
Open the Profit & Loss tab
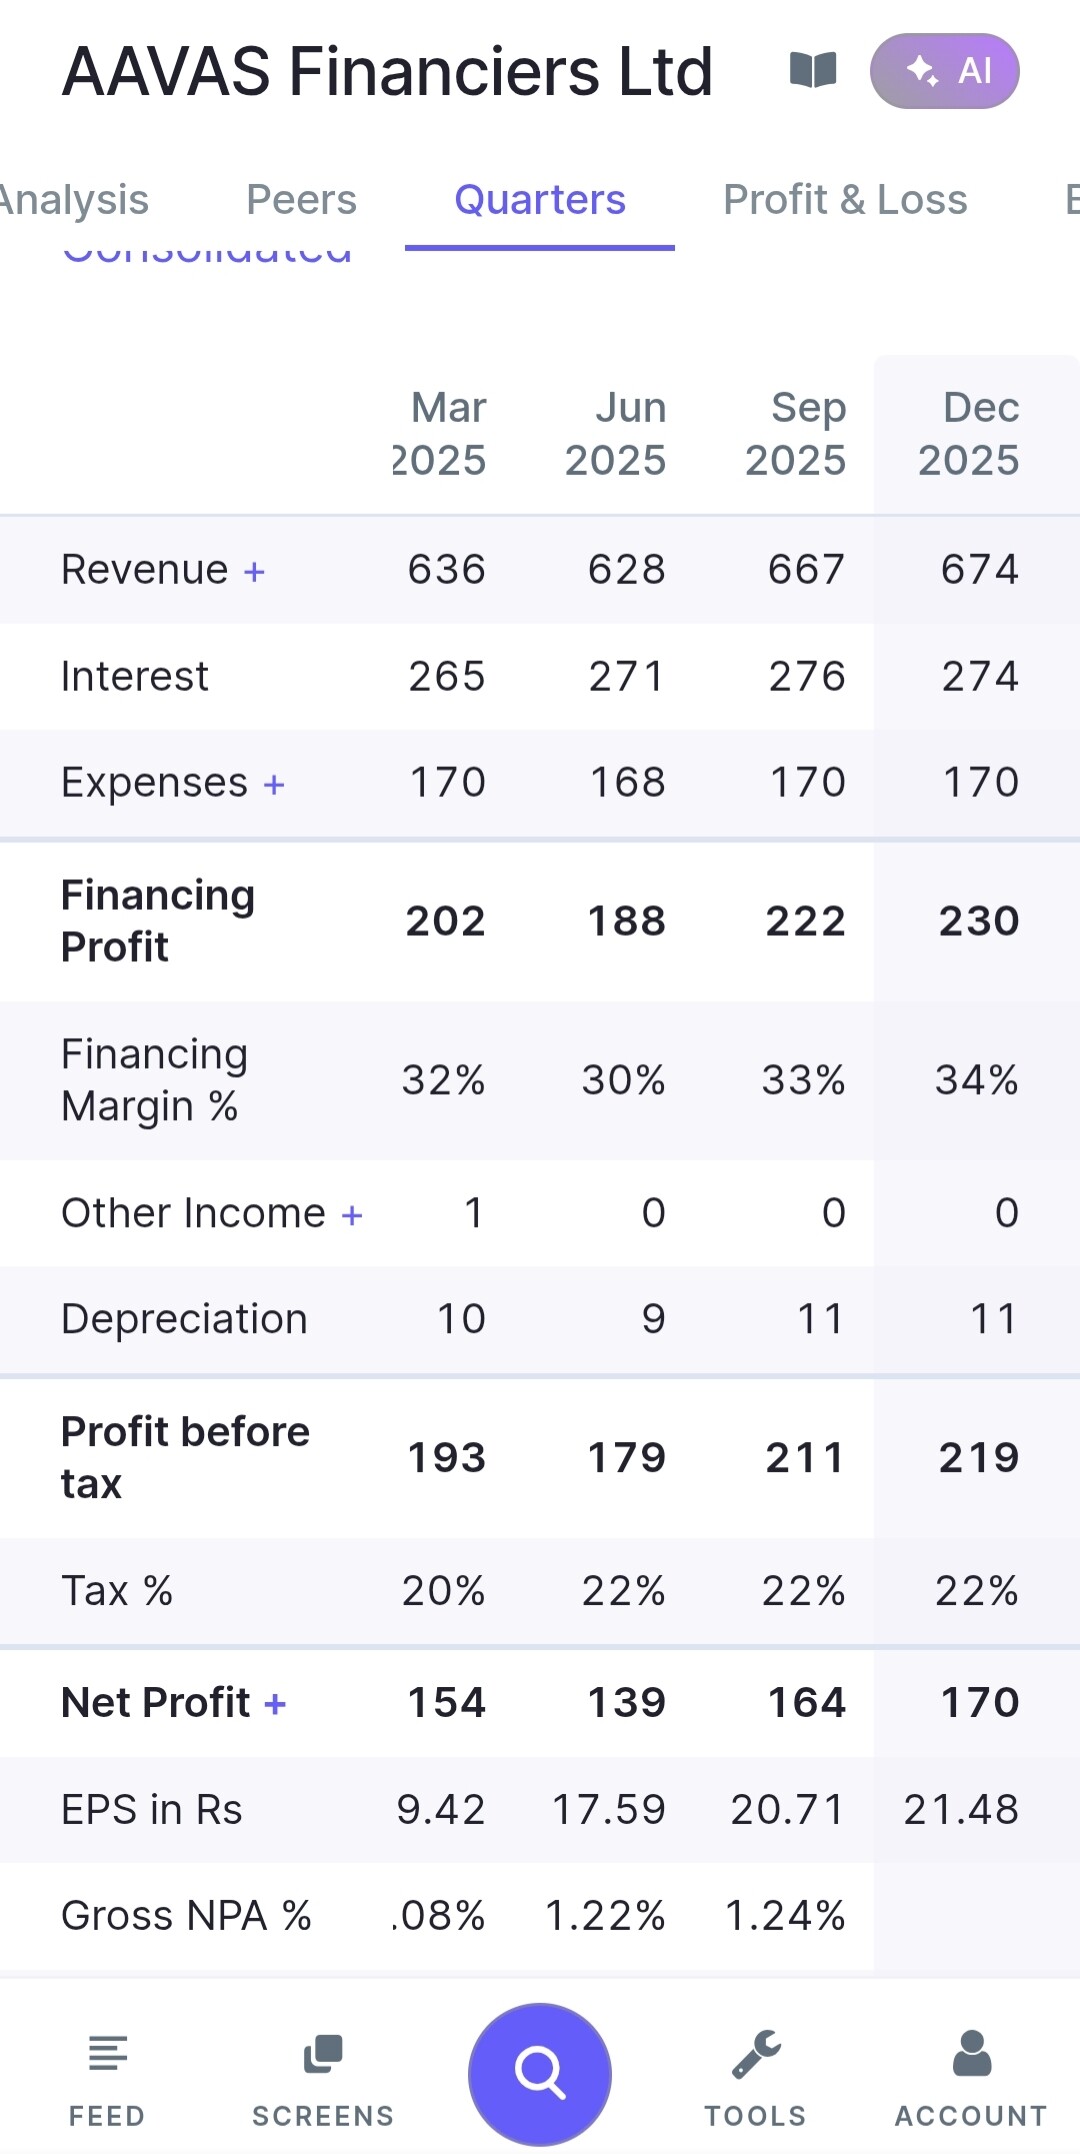click(845, 200)
